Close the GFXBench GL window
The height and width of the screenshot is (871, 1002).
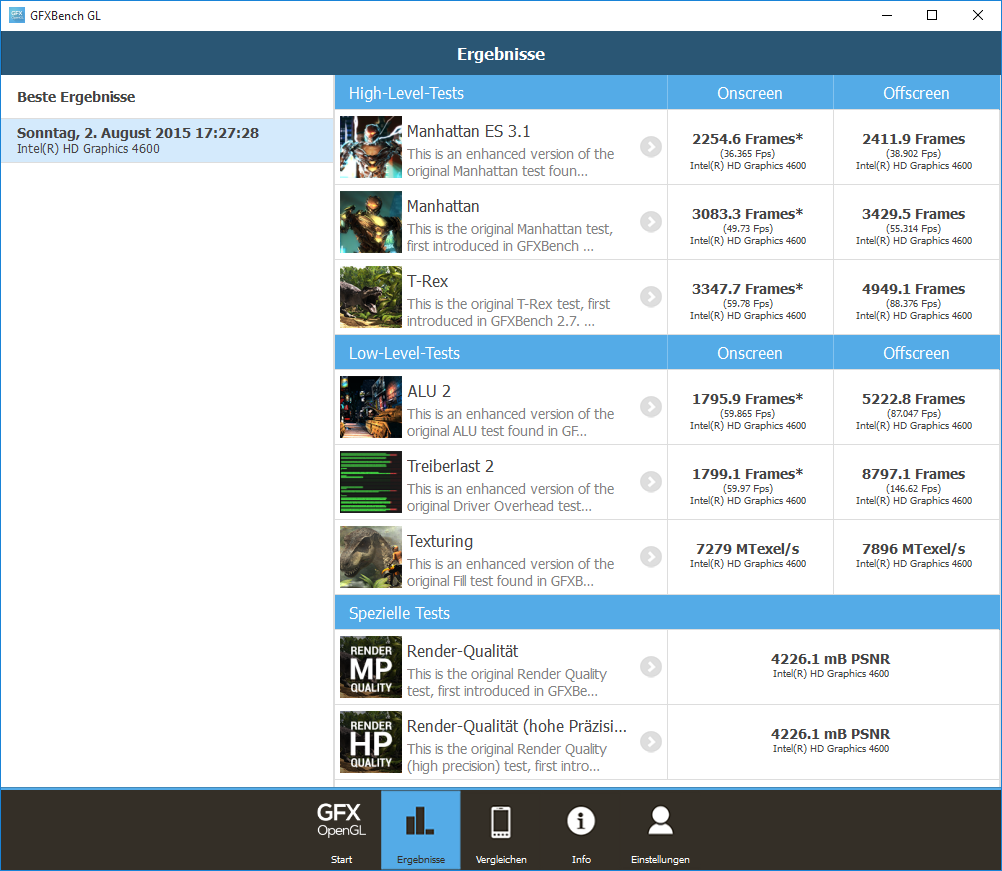(x=978, y=15)
